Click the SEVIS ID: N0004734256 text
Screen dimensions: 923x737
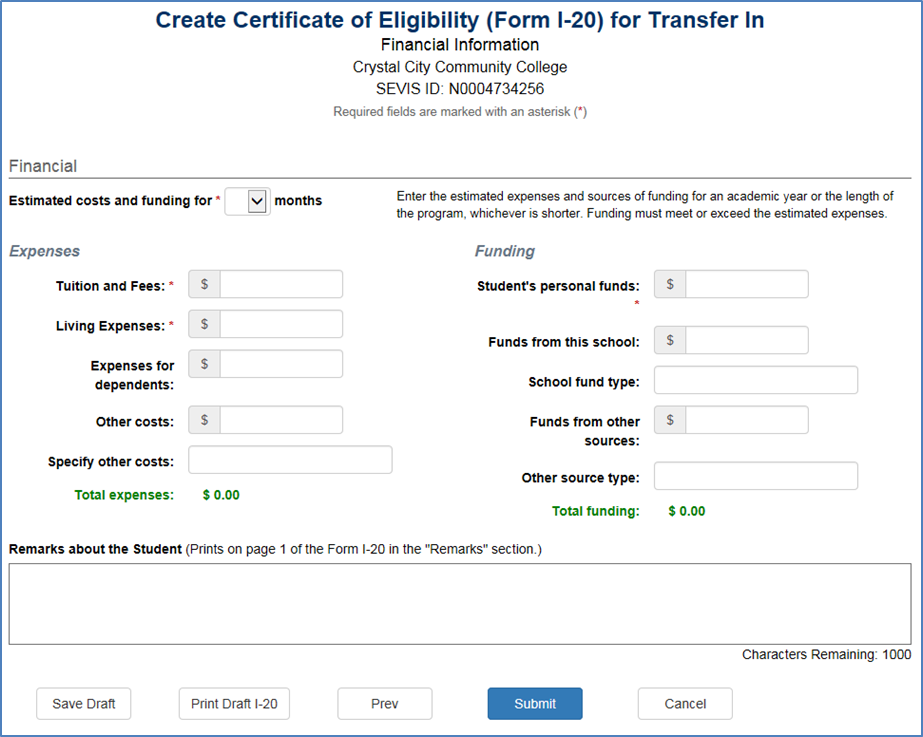click(460, 89)
